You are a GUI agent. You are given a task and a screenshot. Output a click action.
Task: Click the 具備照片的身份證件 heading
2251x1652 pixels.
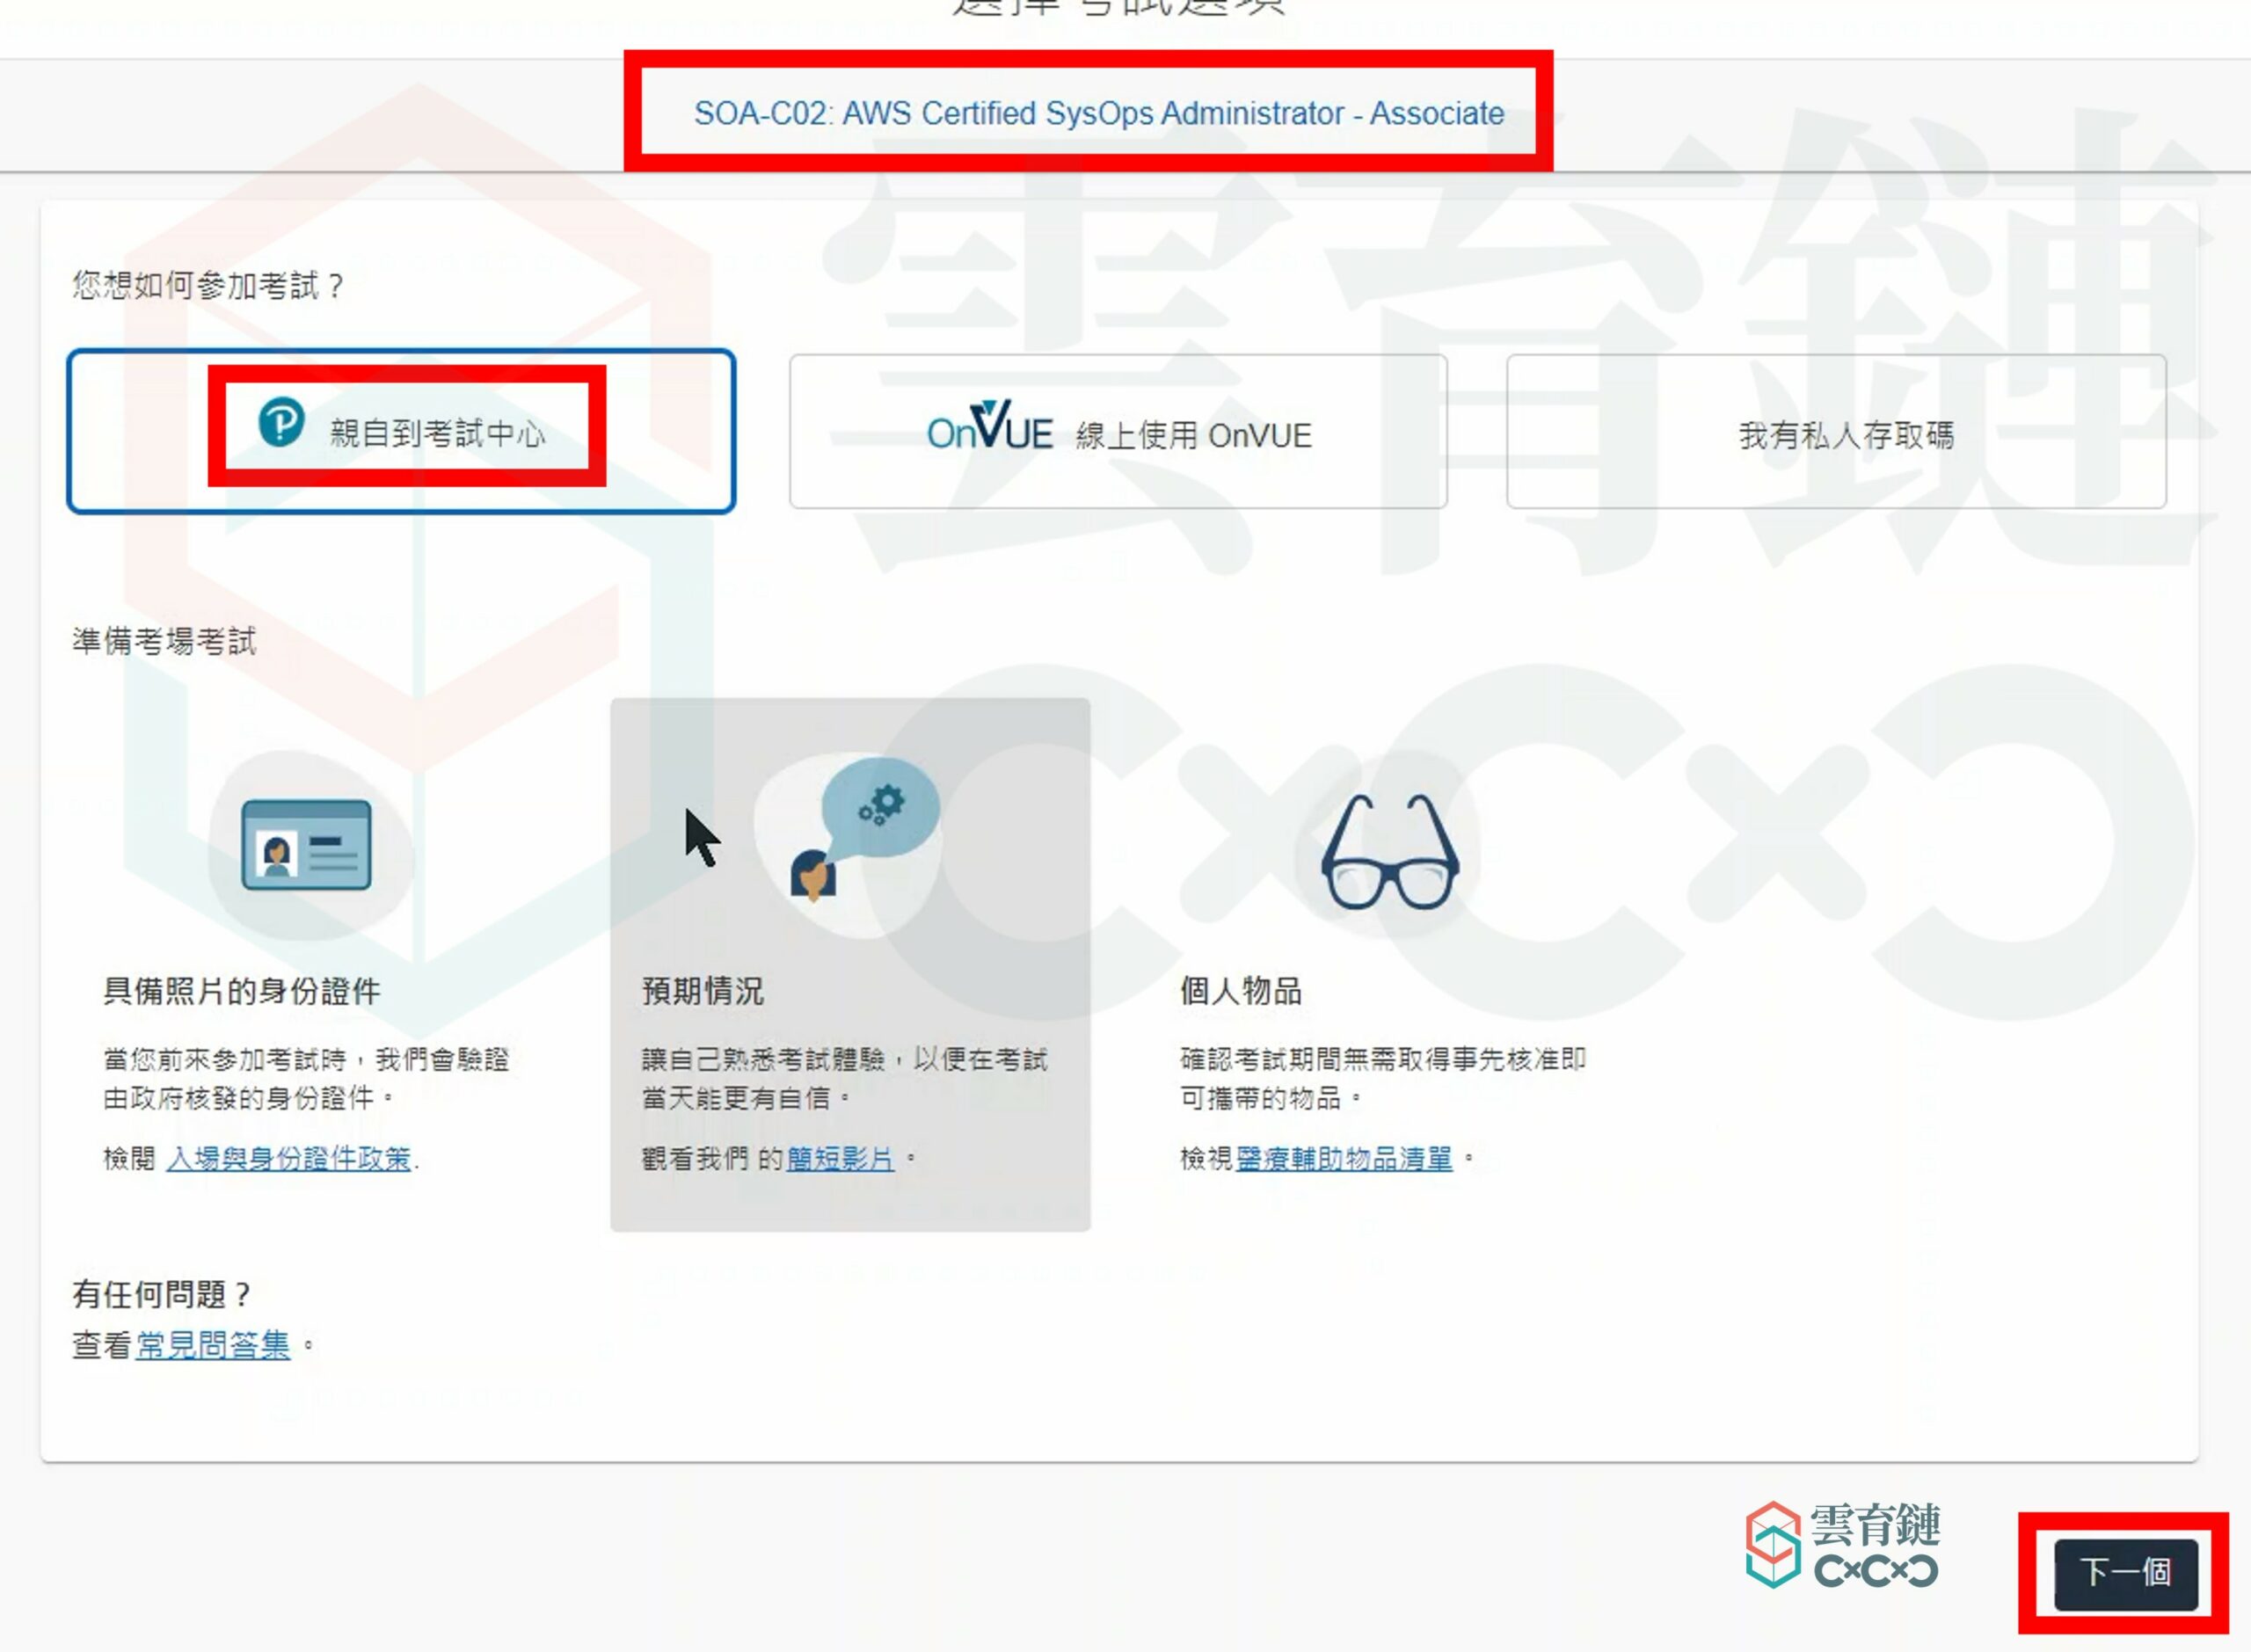click(242, 991)
